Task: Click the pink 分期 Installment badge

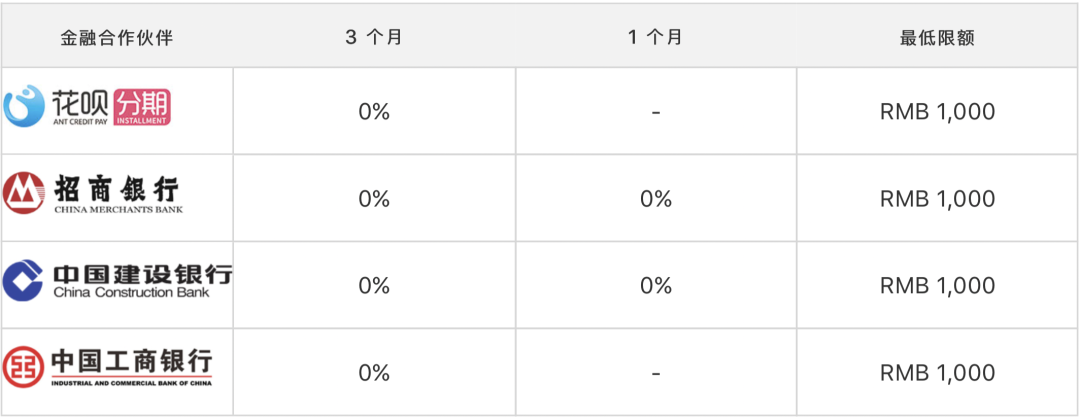Action: (143, 106)
